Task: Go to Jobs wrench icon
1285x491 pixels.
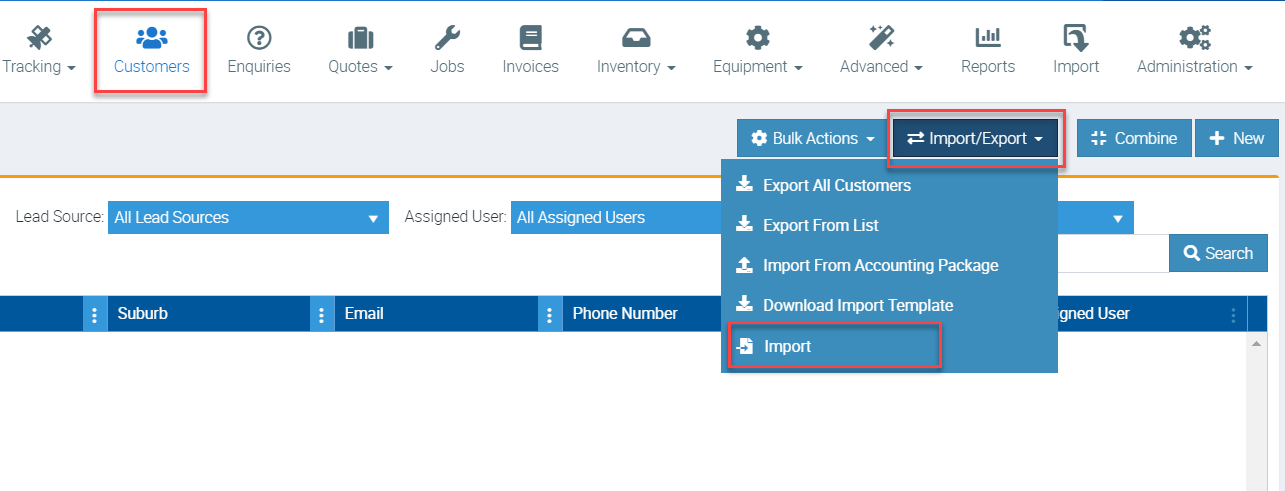Action: point(447,39)
